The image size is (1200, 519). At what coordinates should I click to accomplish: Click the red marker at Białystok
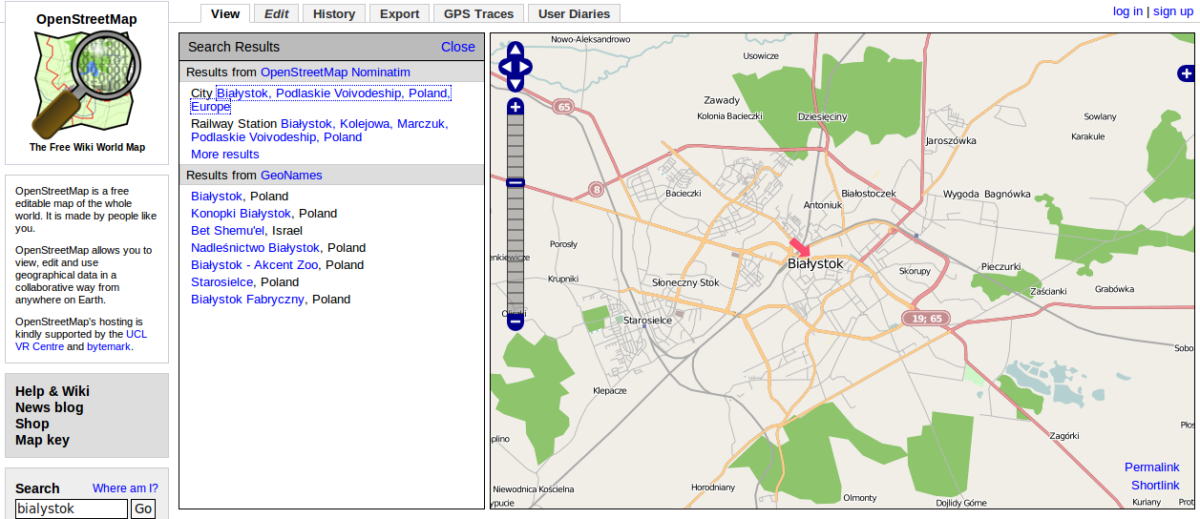tap(800, 247)
